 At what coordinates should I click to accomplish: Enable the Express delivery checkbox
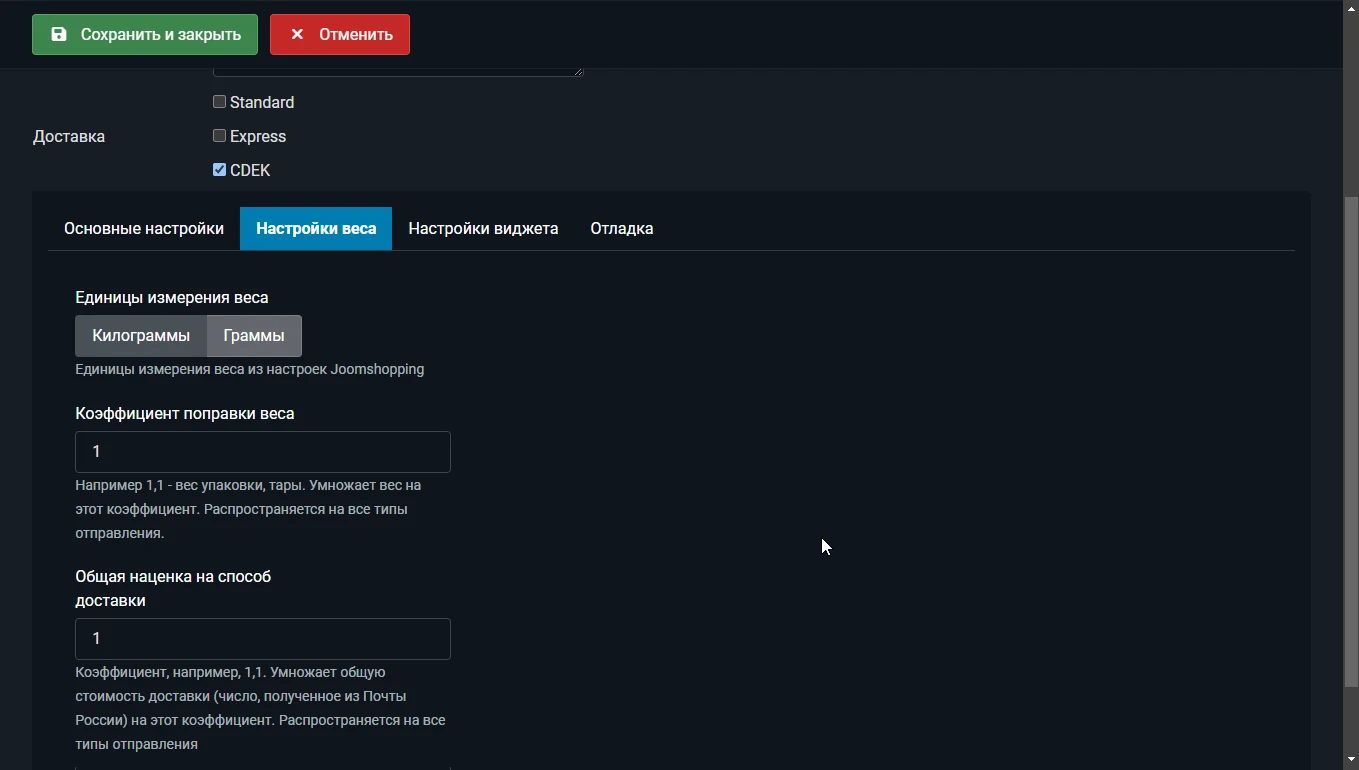[x=219, y=136]
